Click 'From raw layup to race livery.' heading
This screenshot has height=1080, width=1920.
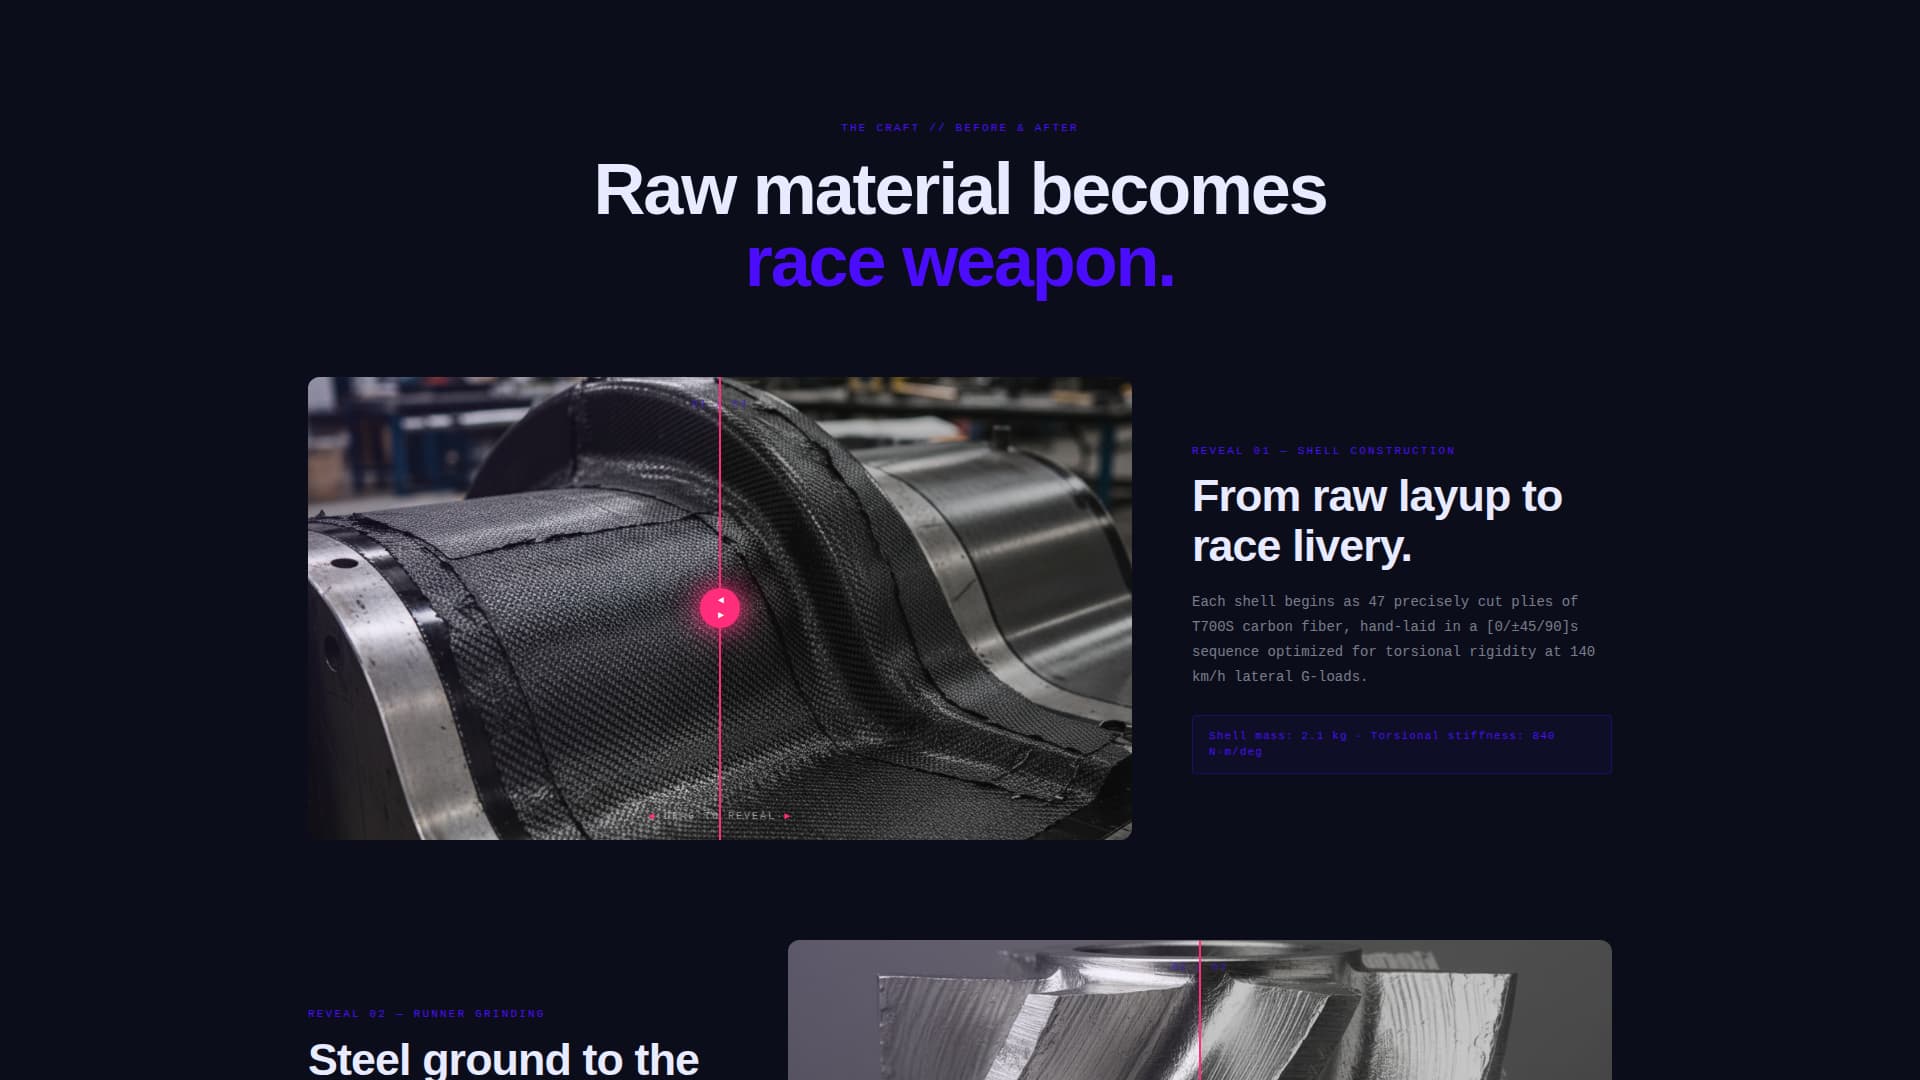tap(1377, 521)
